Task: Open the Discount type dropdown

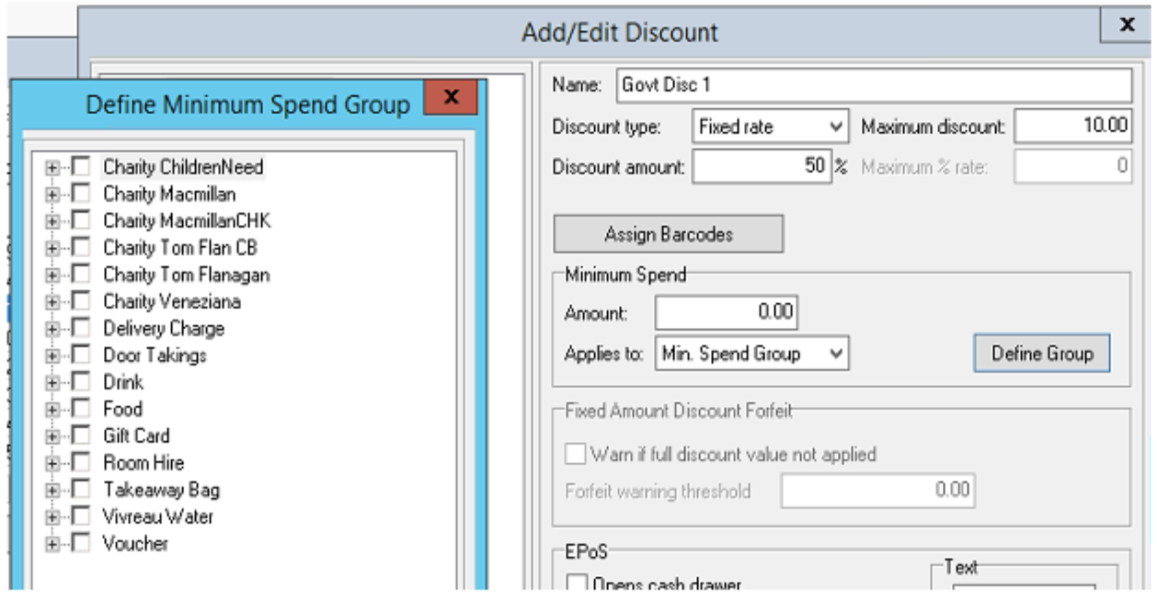Action: (x=770, y=127)
